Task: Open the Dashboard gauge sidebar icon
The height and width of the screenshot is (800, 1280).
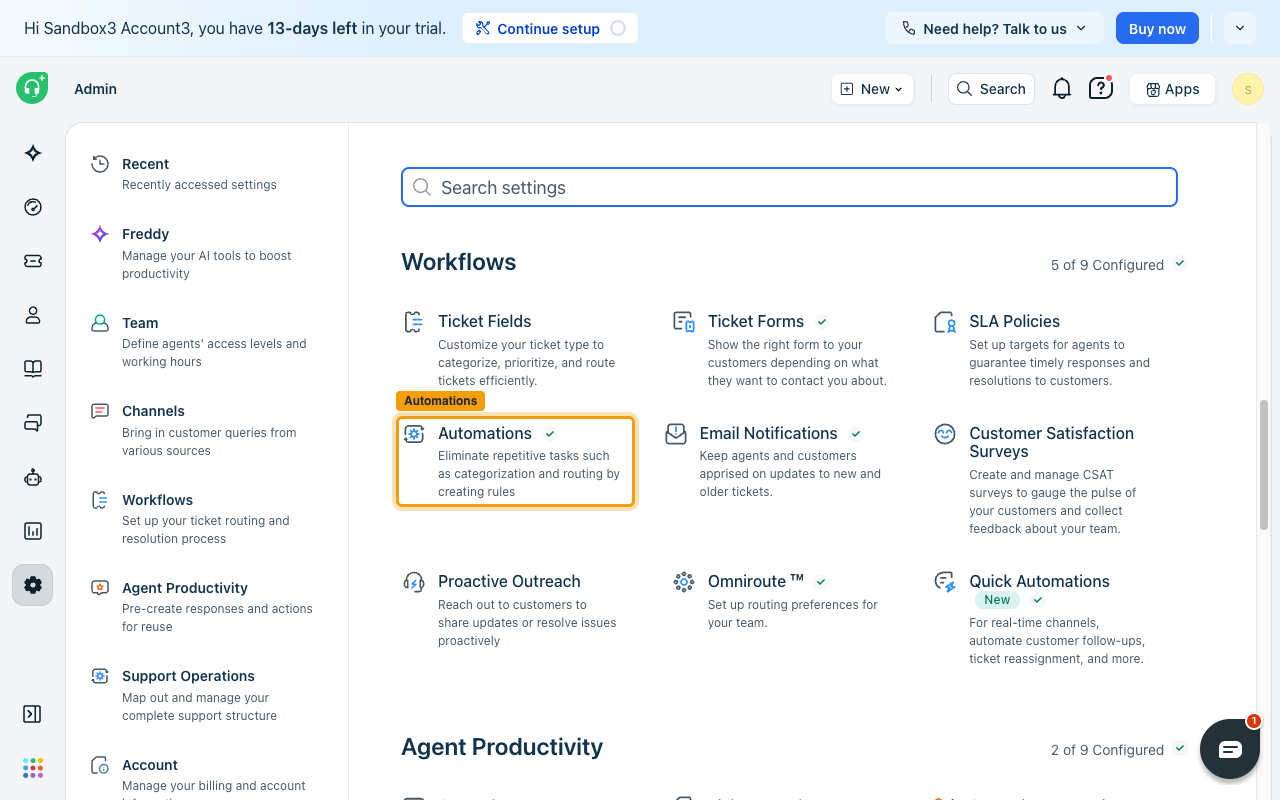Action: tap(33, 207)
